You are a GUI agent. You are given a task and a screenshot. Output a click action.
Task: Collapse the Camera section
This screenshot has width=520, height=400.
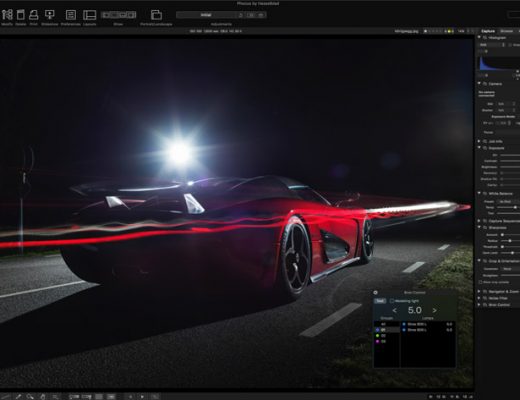point(479,84)
